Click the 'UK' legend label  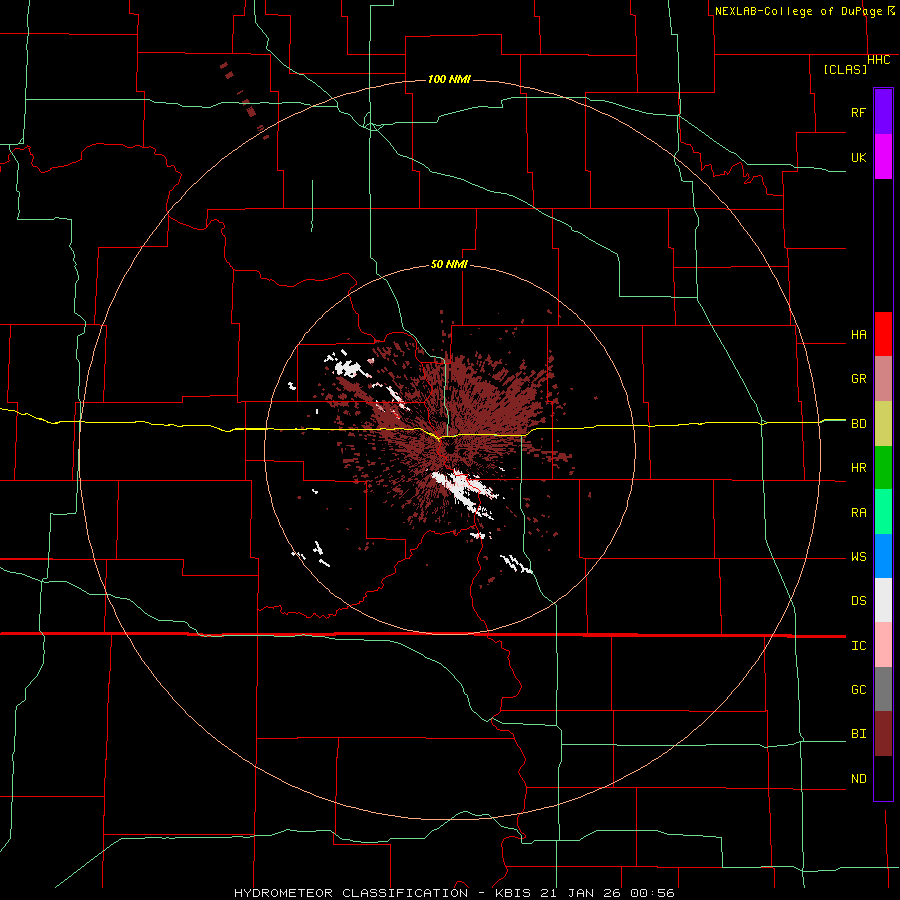click(858, 157)
